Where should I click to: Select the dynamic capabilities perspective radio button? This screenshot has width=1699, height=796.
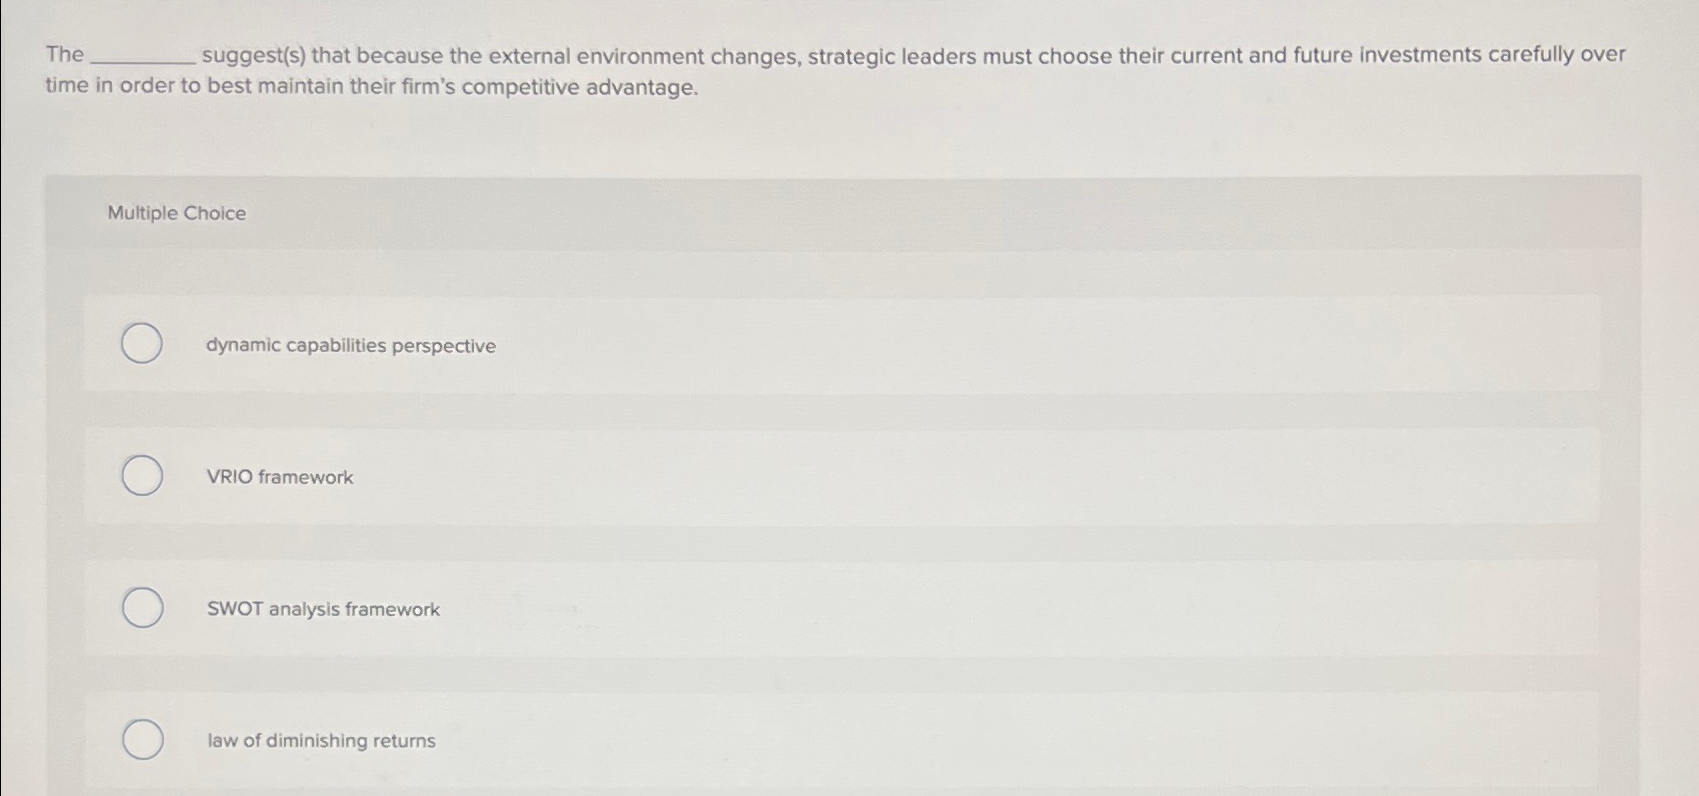(141, 343)
